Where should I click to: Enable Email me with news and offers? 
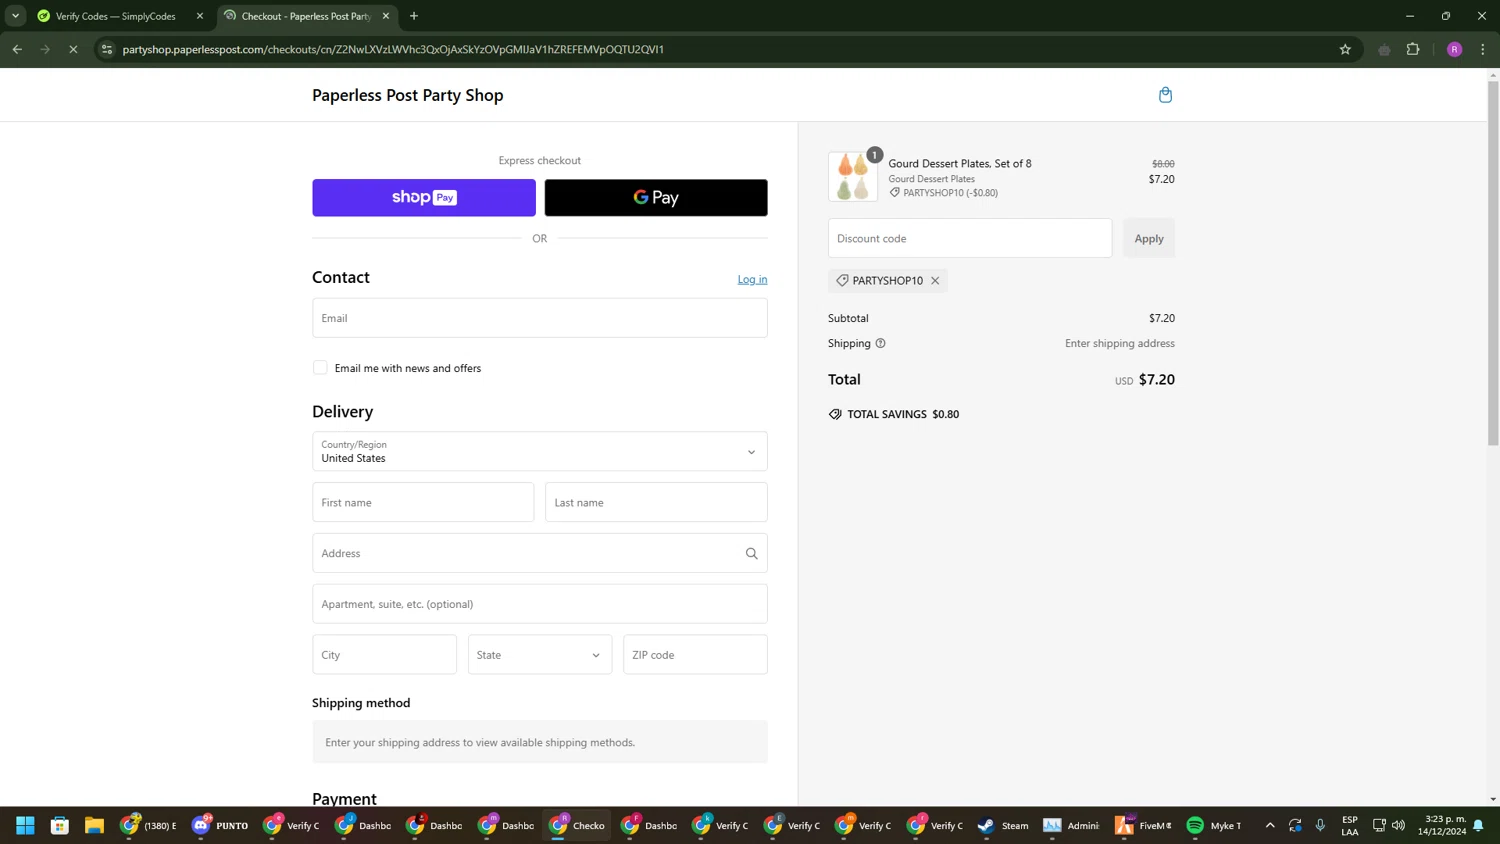320,368
